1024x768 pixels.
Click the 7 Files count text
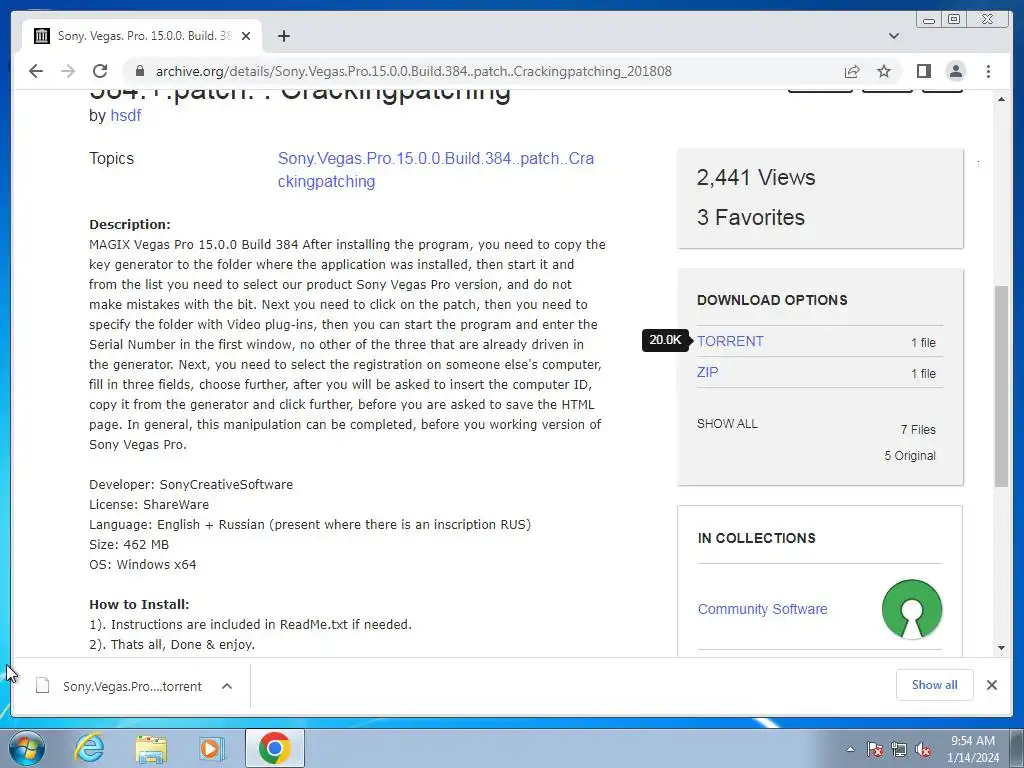point(918,430)
